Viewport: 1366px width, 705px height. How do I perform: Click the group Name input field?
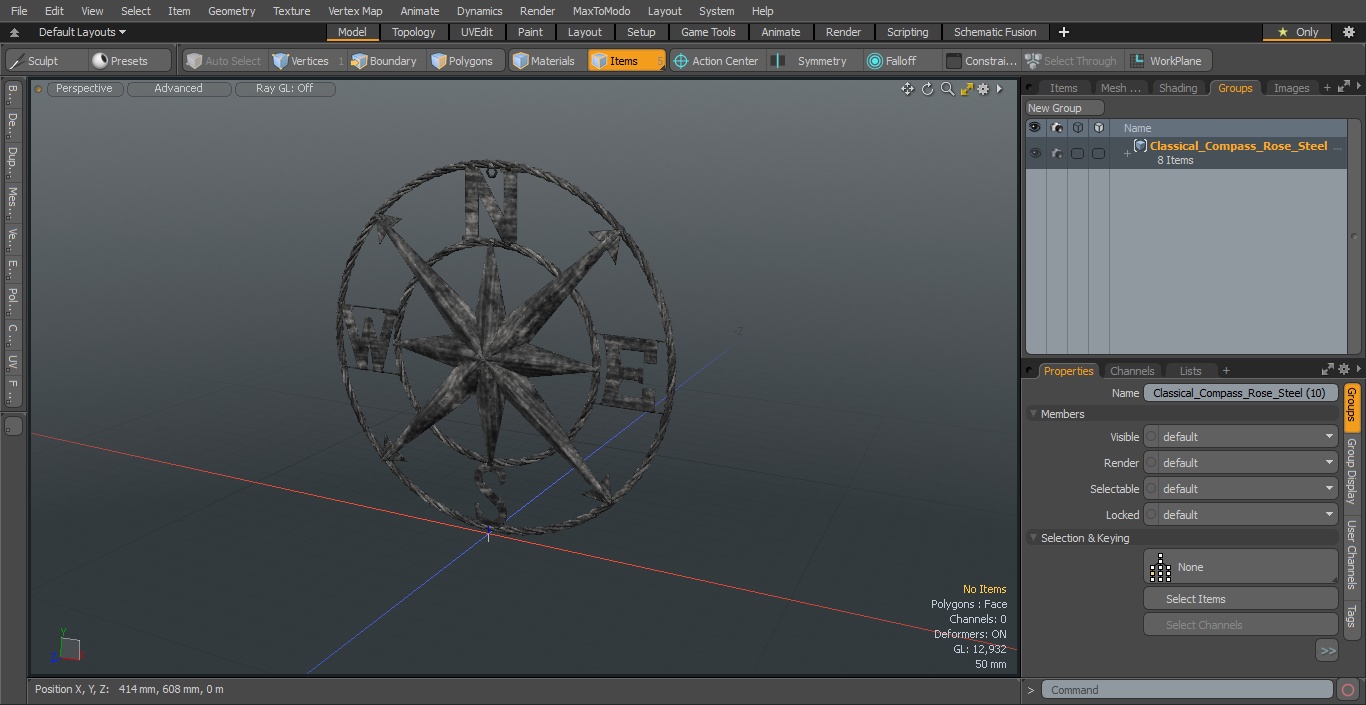1240,393
